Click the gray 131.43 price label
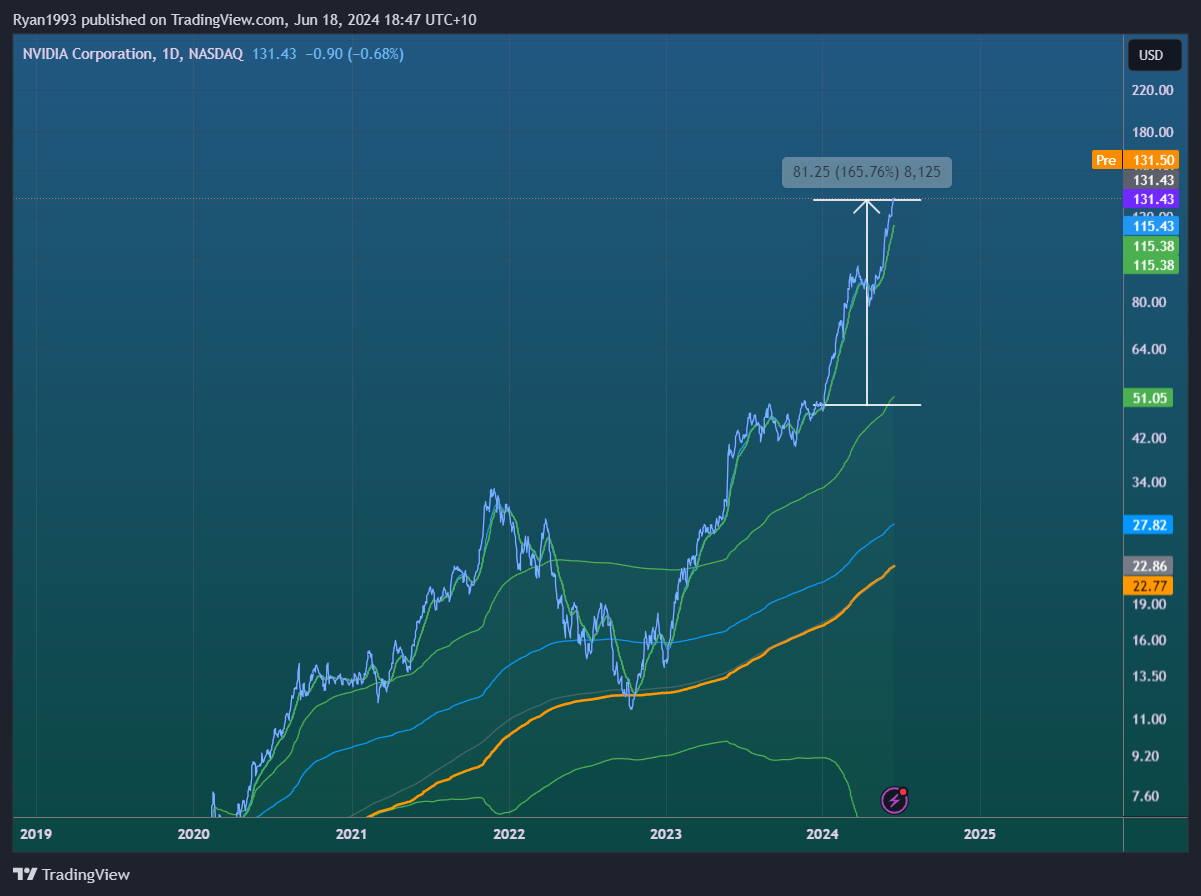Screen dimensions: 1201x896 click(x=1151, y=180)
